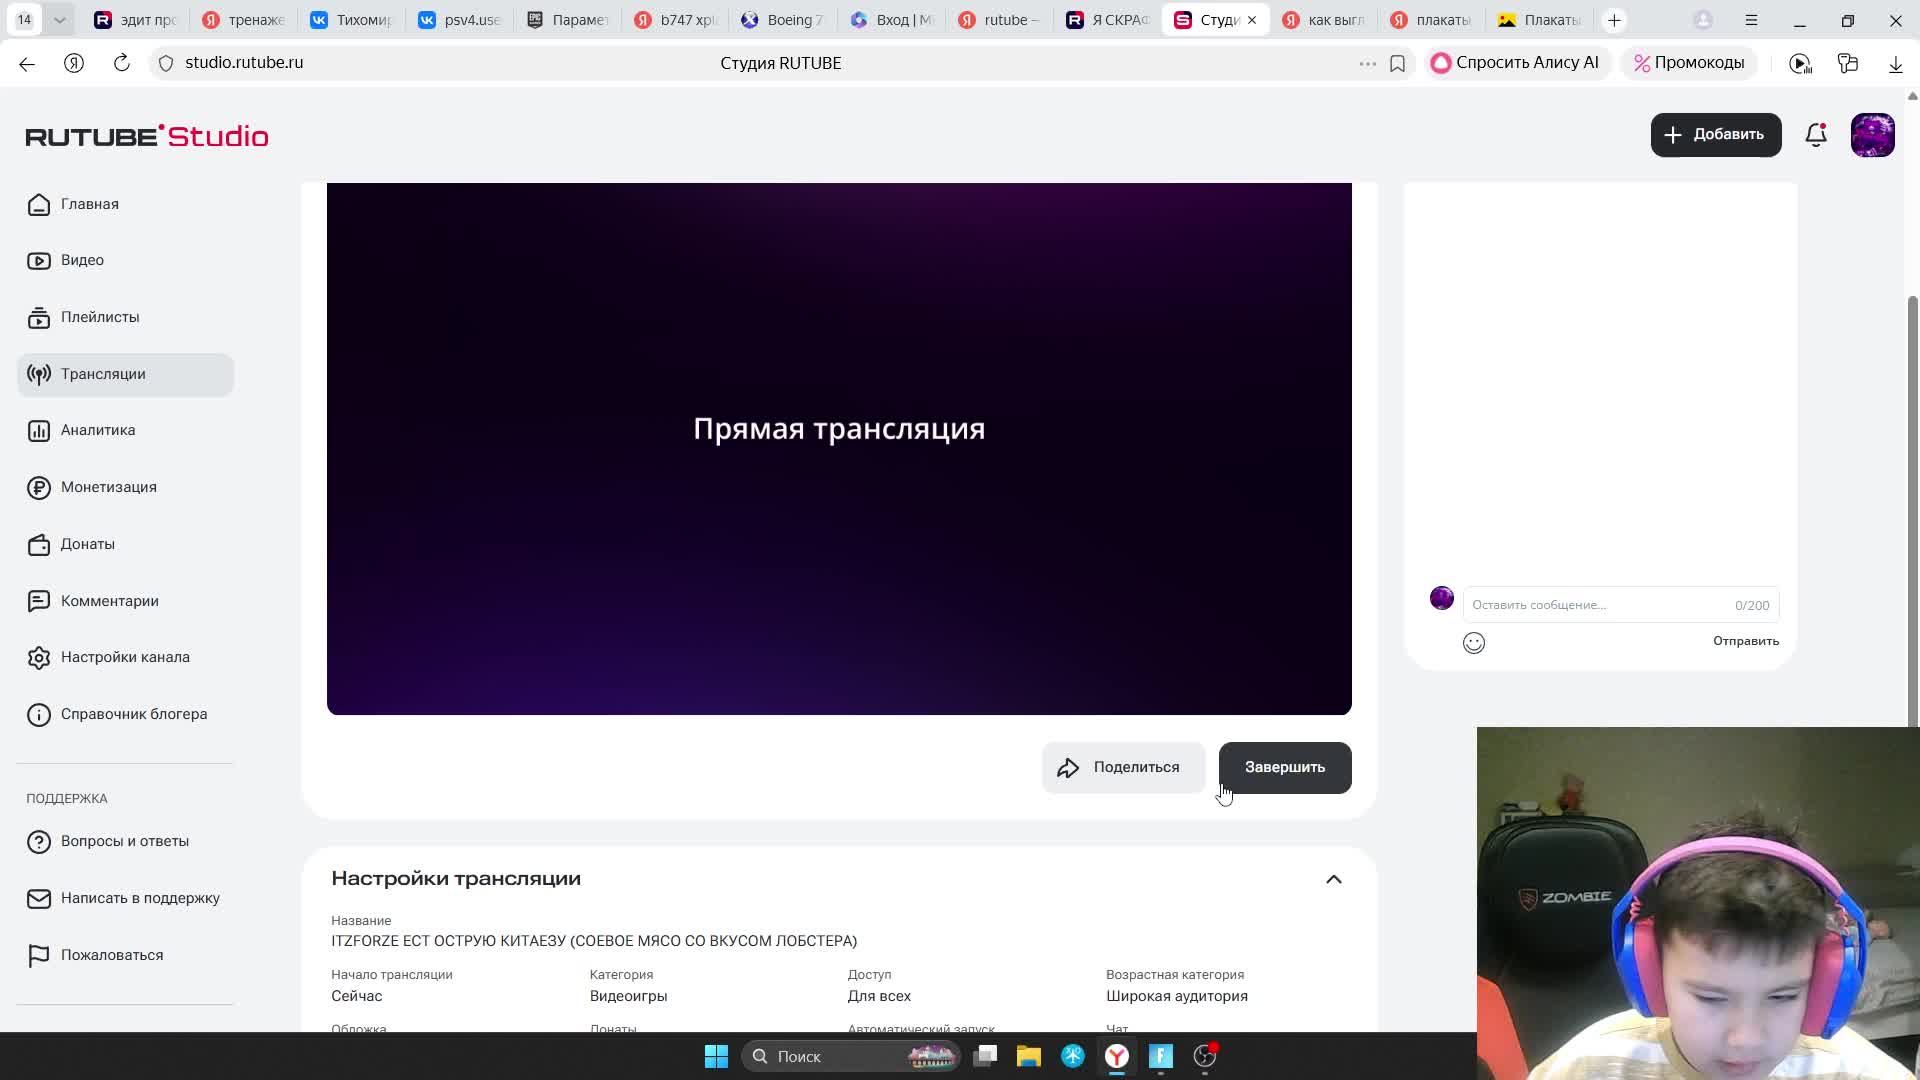Open File Explorer from the taskbar
The image size is (1920, 1080).
coord(1028,1056)
